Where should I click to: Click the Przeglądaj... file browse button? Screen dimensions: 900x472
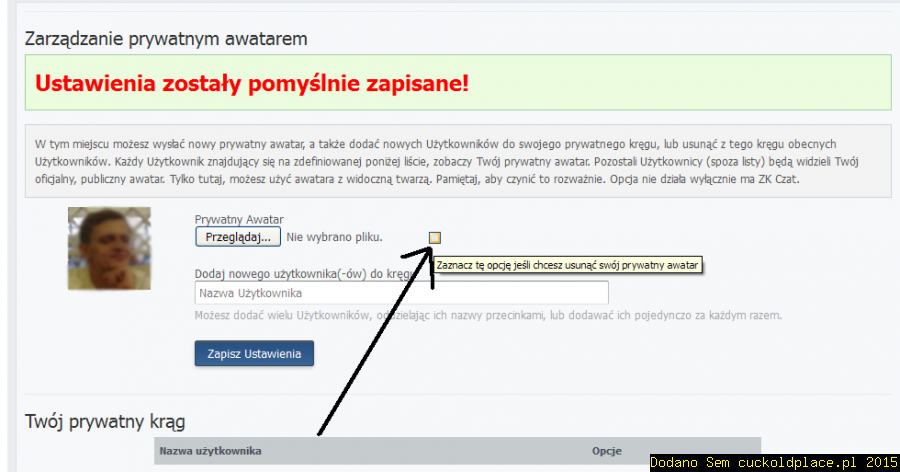[238, 237]
